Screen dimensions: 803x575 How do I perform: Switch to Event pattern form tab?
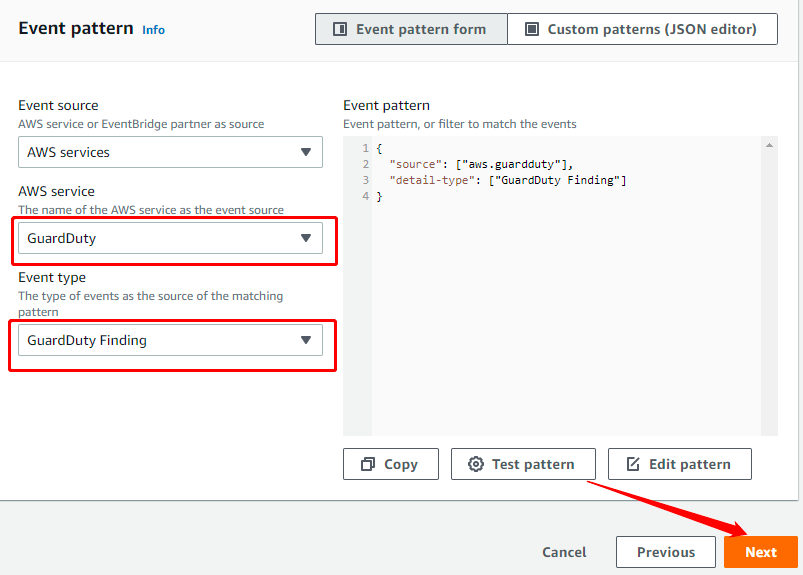point(411,29)
